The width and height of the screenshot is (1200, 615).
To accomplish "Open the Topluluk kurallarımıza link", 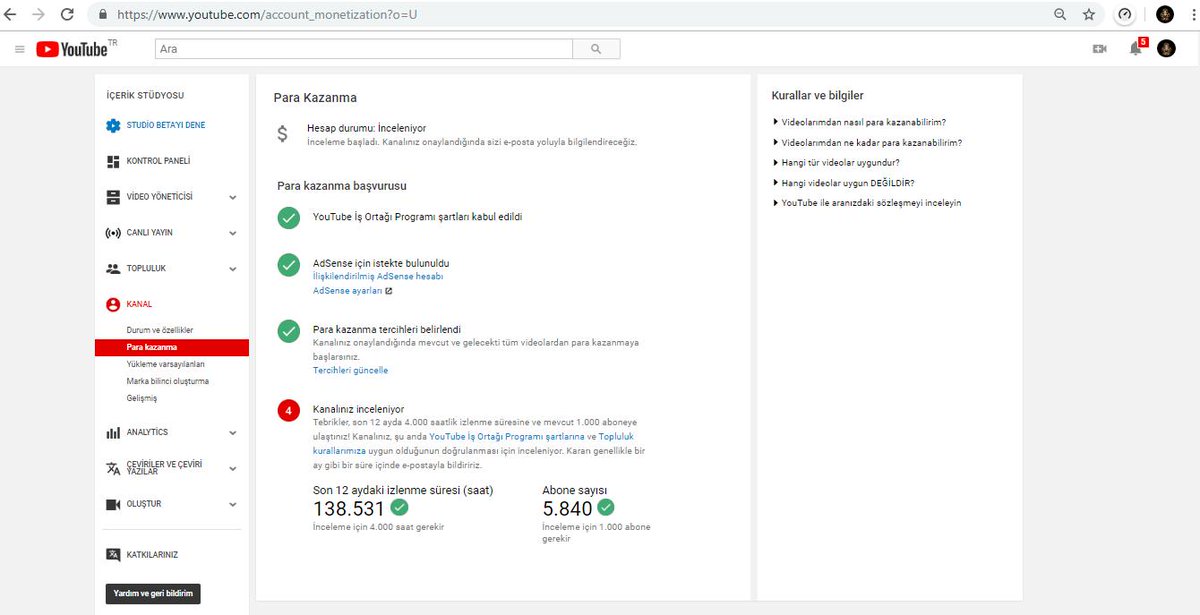I will [474, 444].
